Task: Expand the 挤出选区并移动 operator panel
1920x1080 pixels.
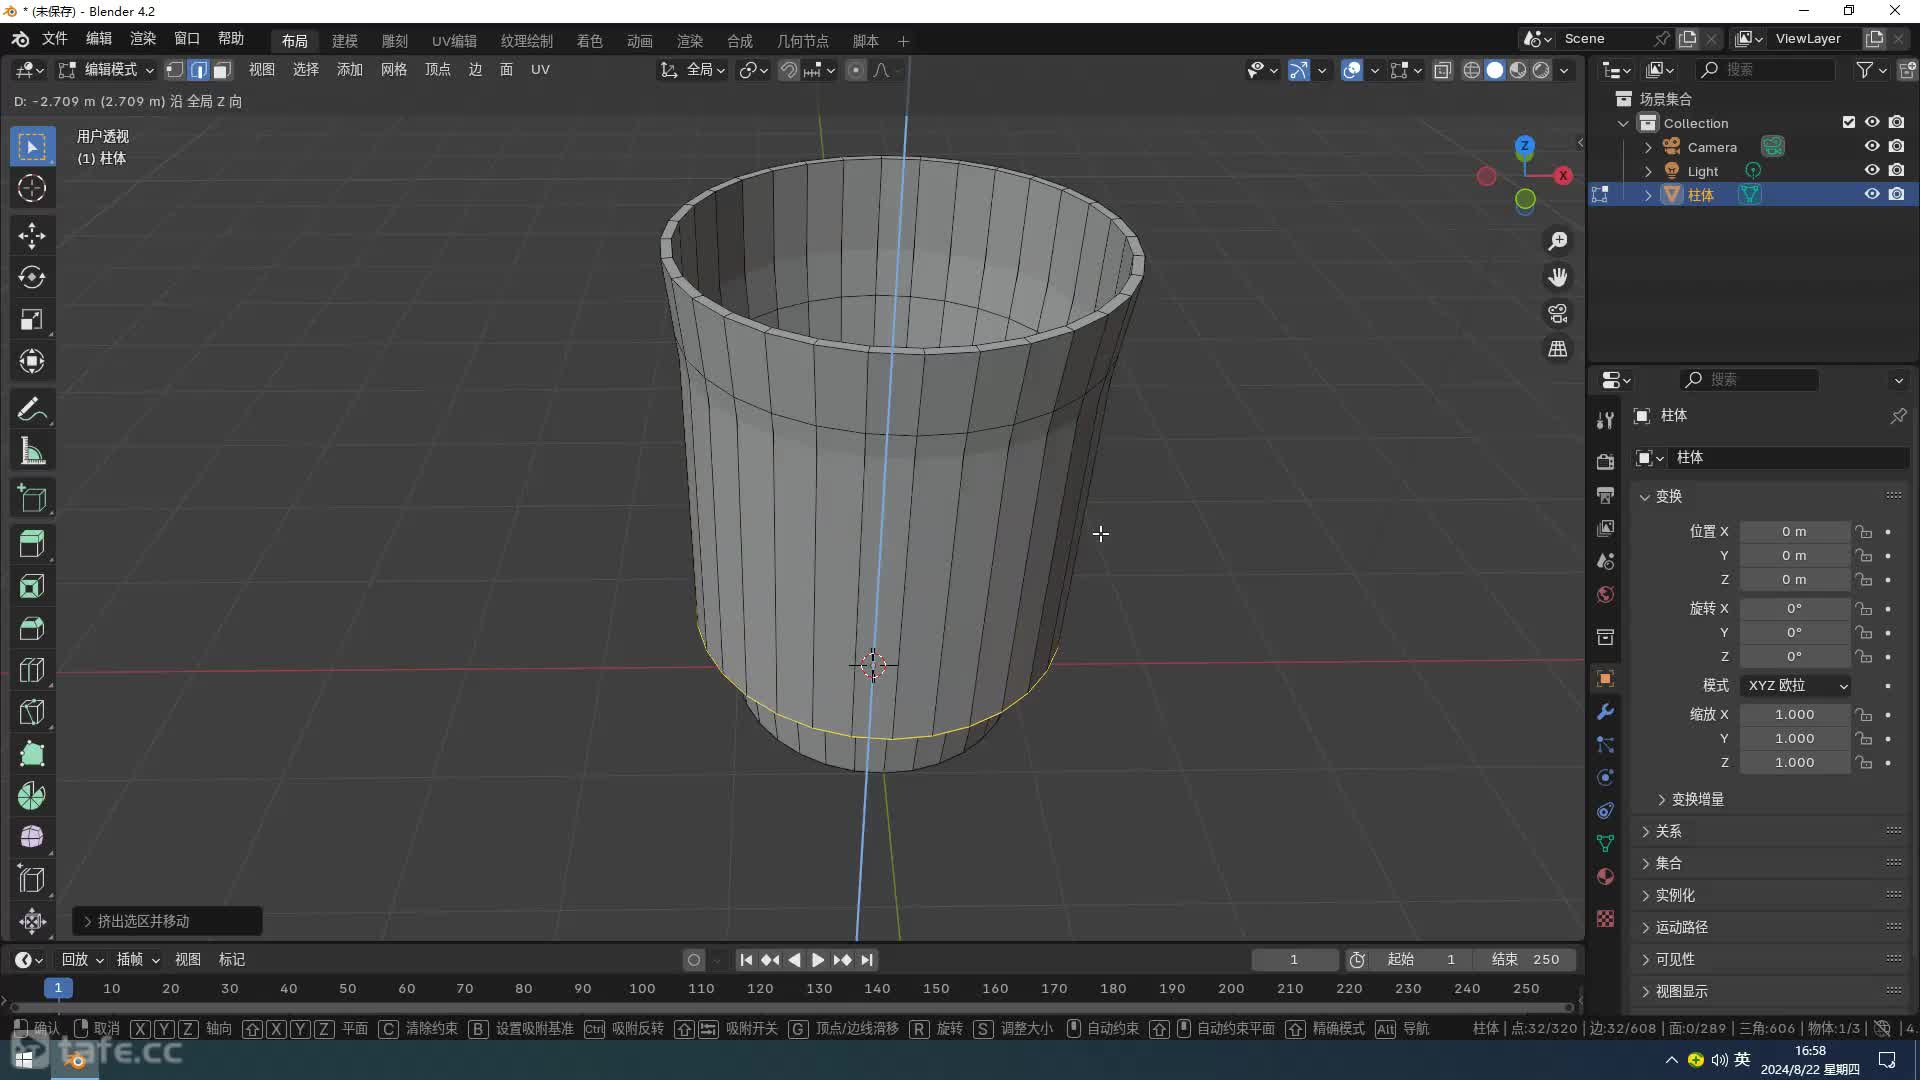Action: tap(167, 921)
